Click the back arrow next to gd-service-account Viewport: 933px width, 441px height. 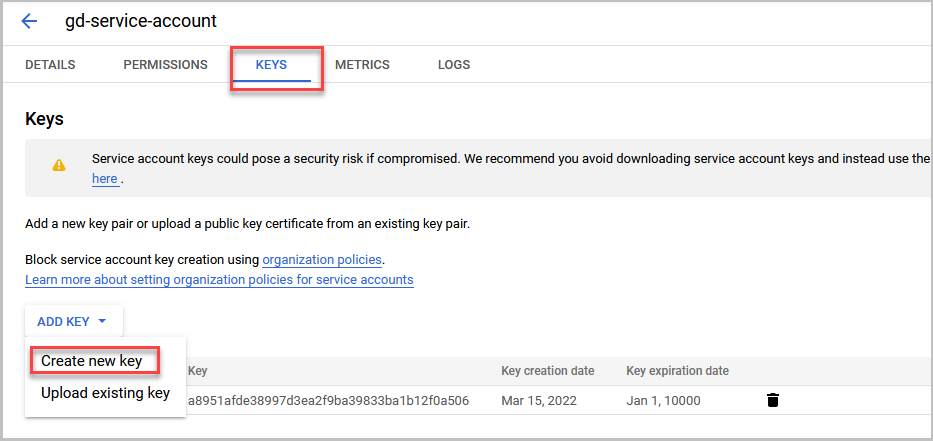pos(29,21)
